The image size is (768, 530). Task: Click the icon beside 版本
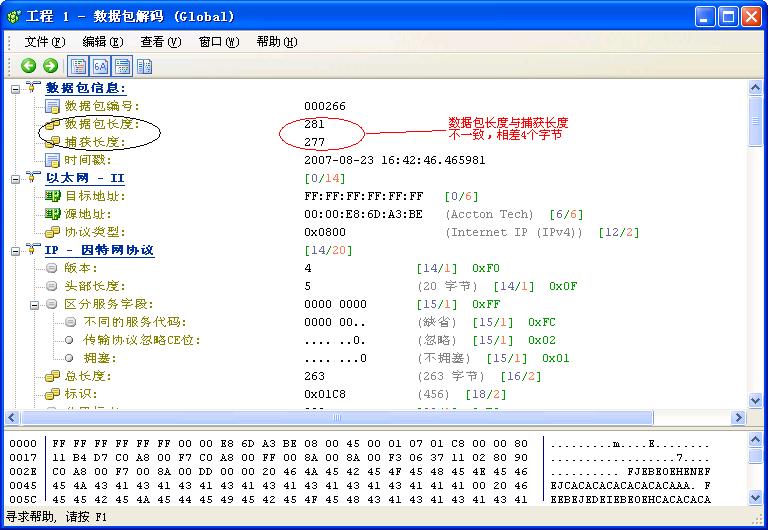(x=51, y=268)
